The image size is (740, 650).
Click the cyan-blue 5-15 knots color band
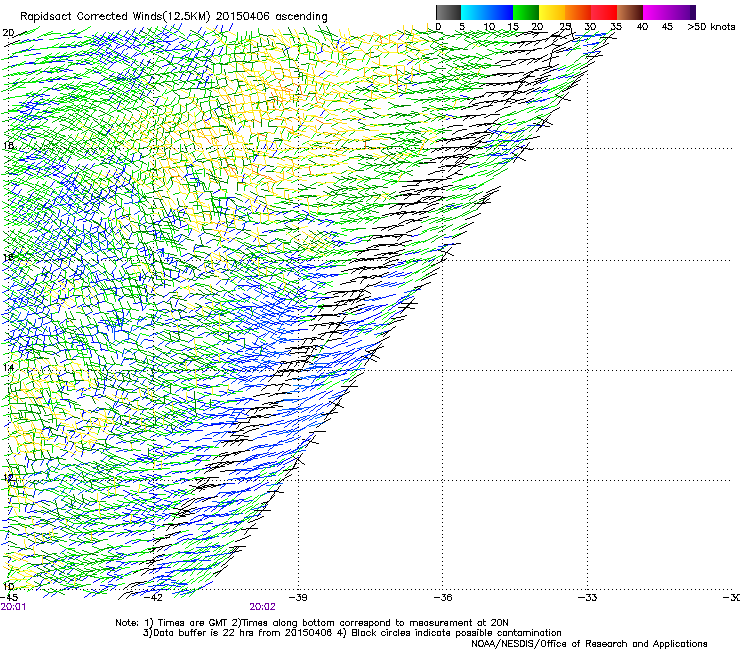click(487, 12)
